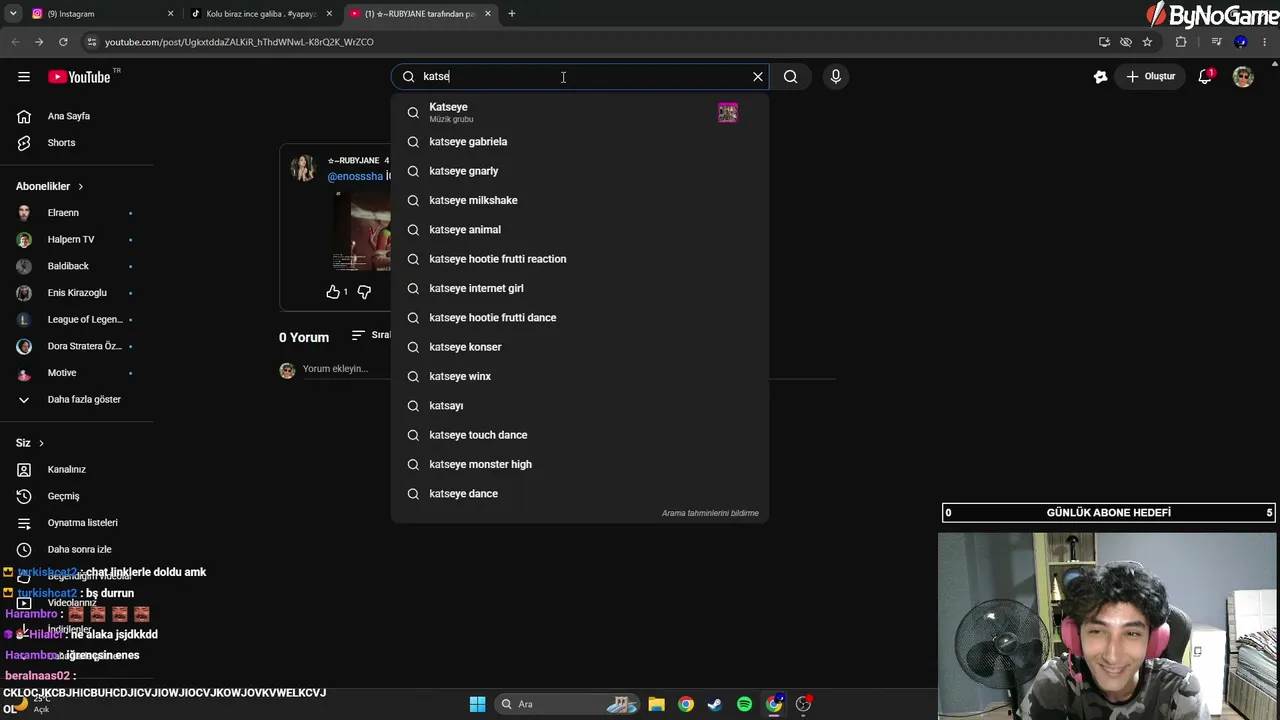Open the RUBYJANE author avatar
The height and width of the screenshot is (720, 1280).
(x=303, y=168)
